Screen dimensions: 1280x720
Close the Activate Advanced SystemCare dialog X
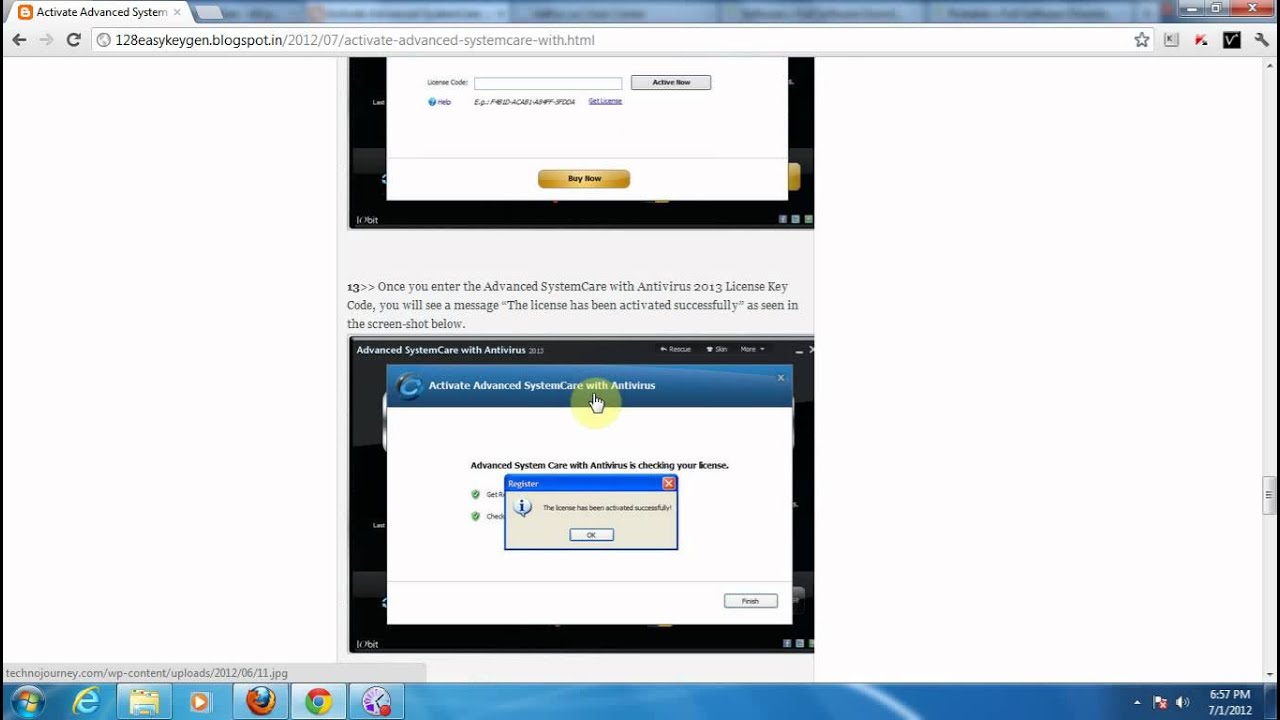click(x=781, y=377)
